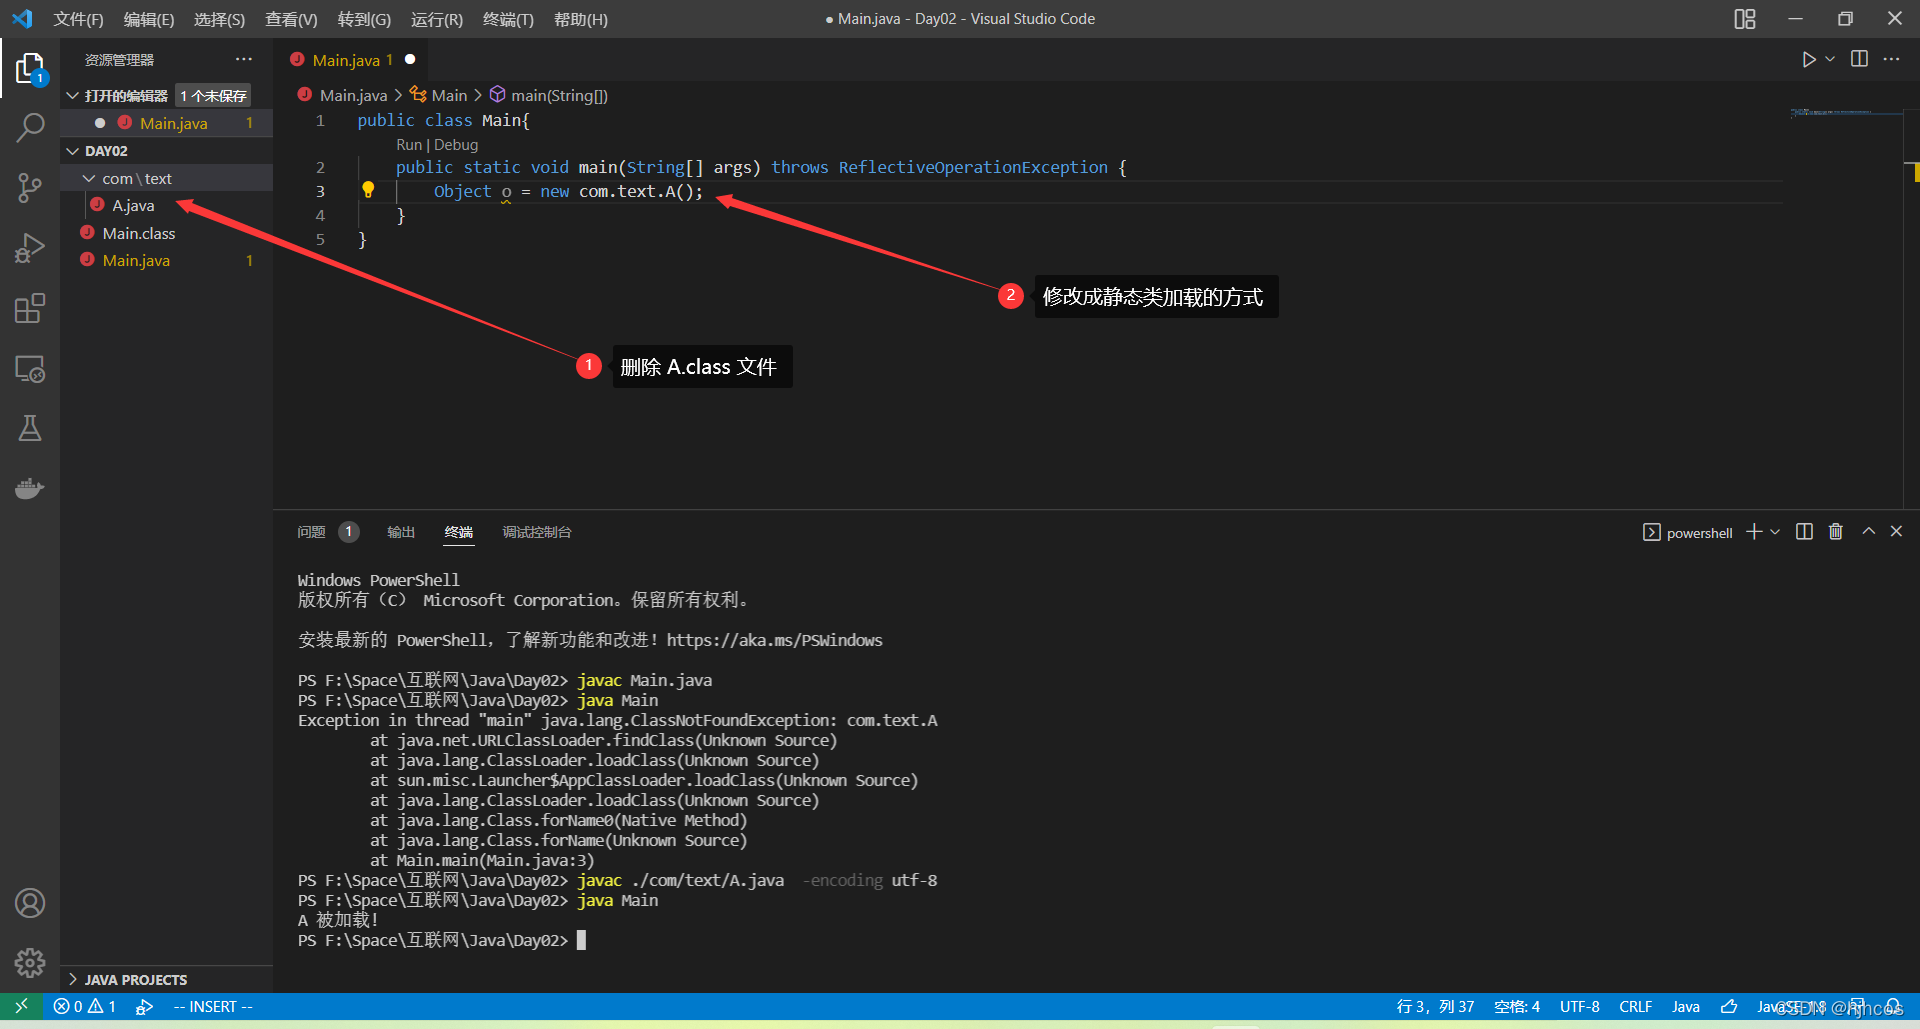Switch to the 终端 panel tab
Image resolution: width=1920 pixels, height=1029 pixels.
click(x=459, y=532)
